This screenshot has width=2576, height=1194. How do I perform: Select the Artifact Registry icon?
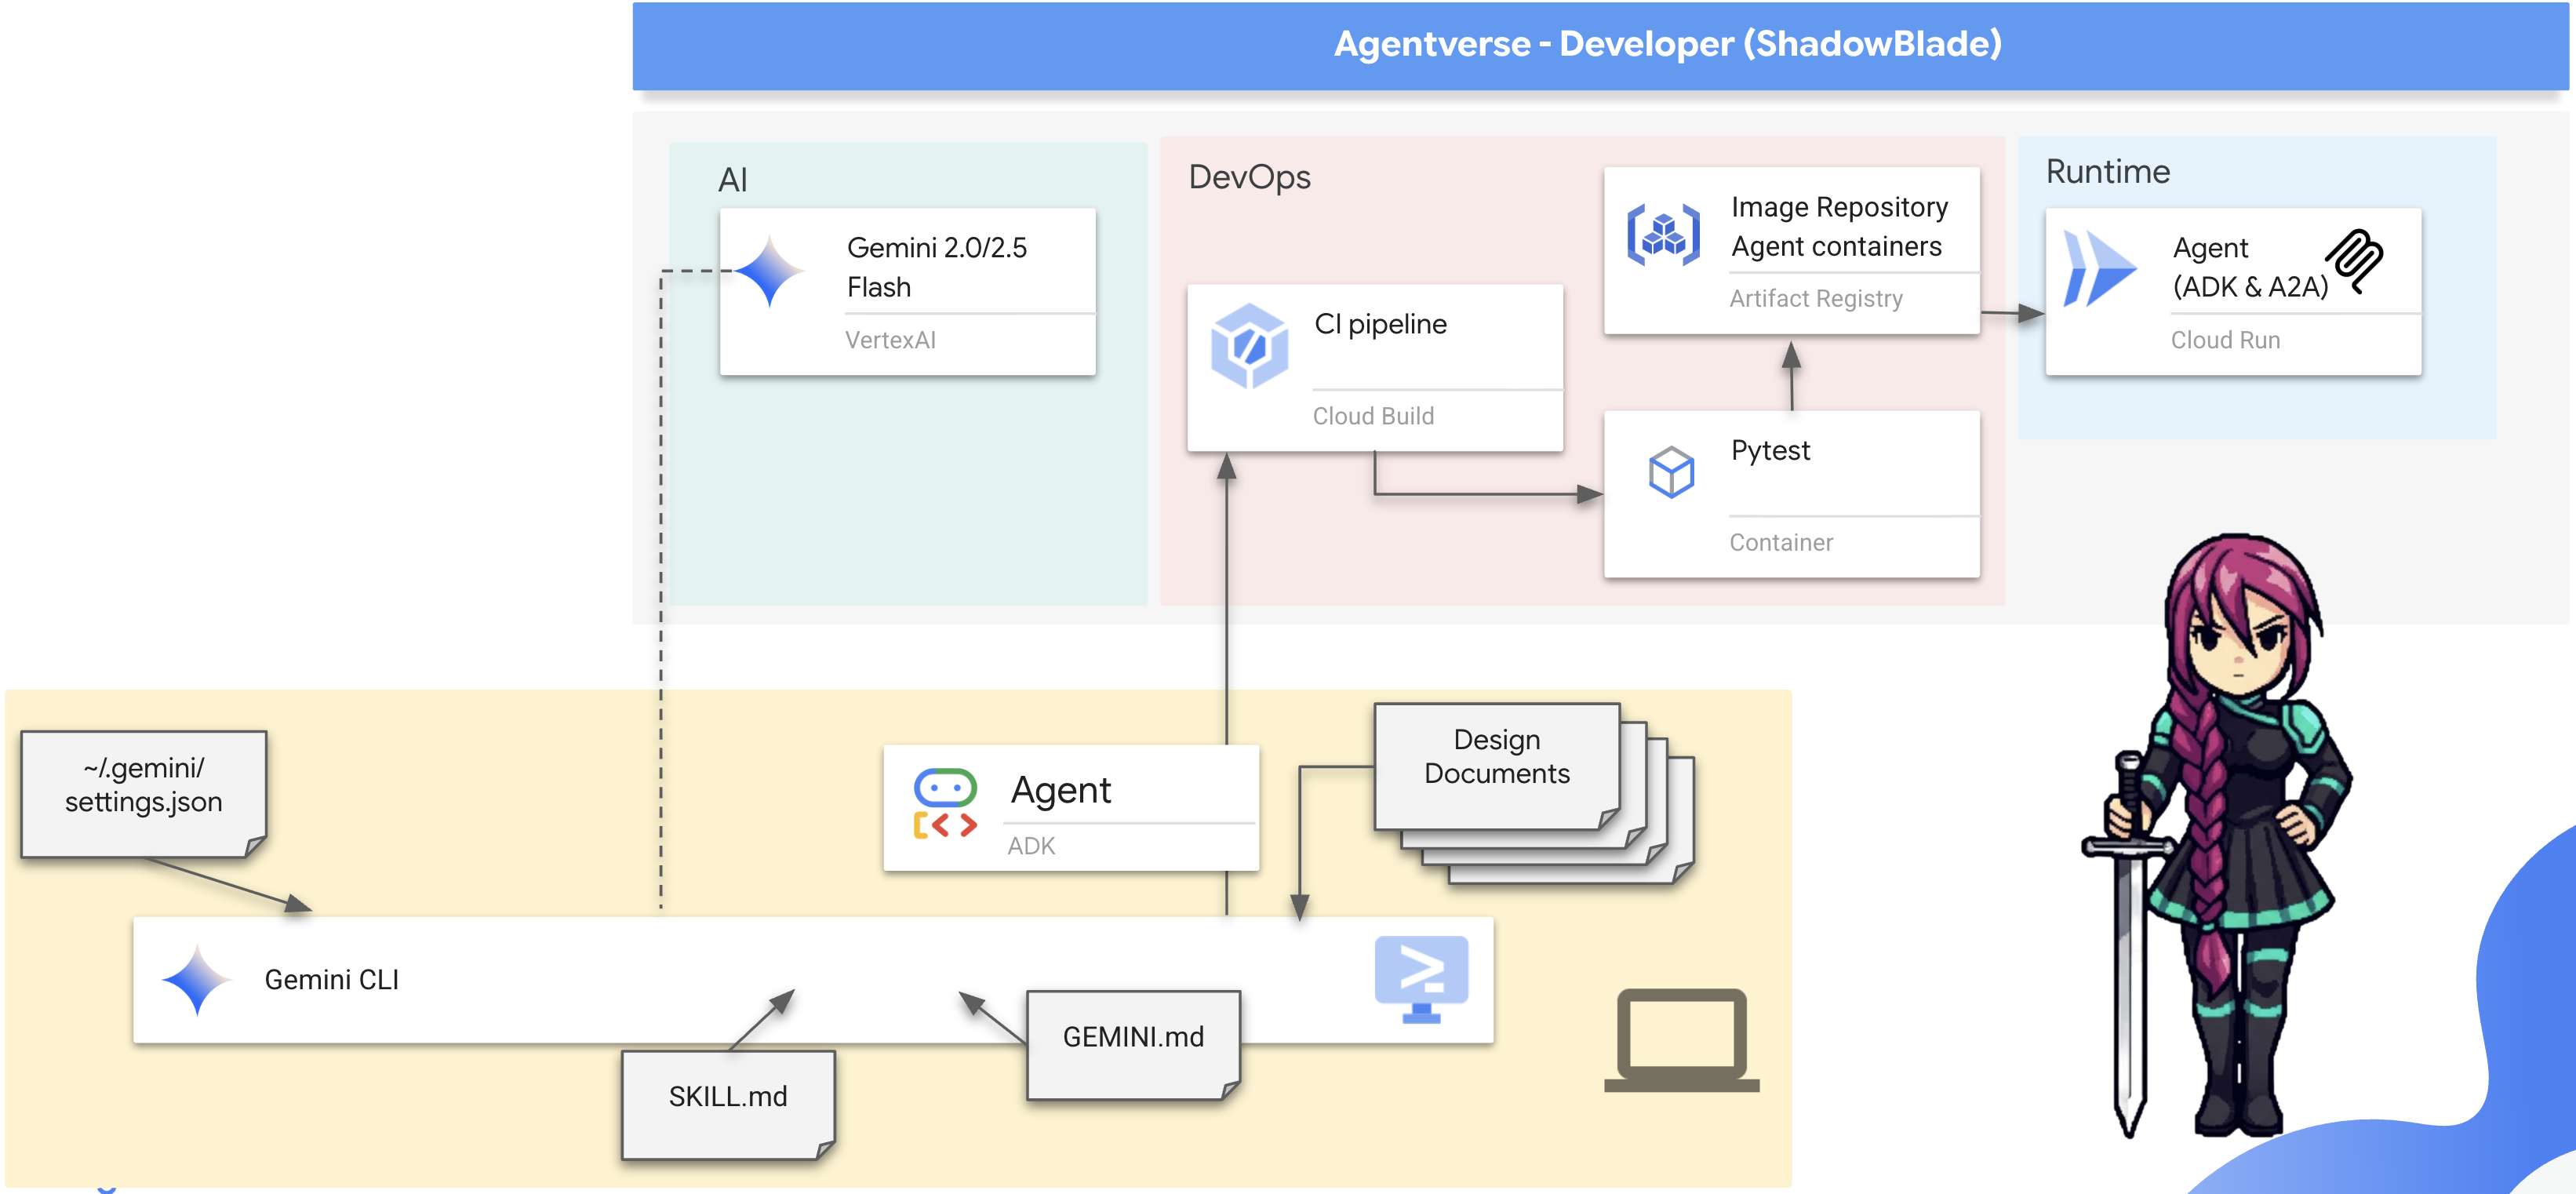(1663, 235)
